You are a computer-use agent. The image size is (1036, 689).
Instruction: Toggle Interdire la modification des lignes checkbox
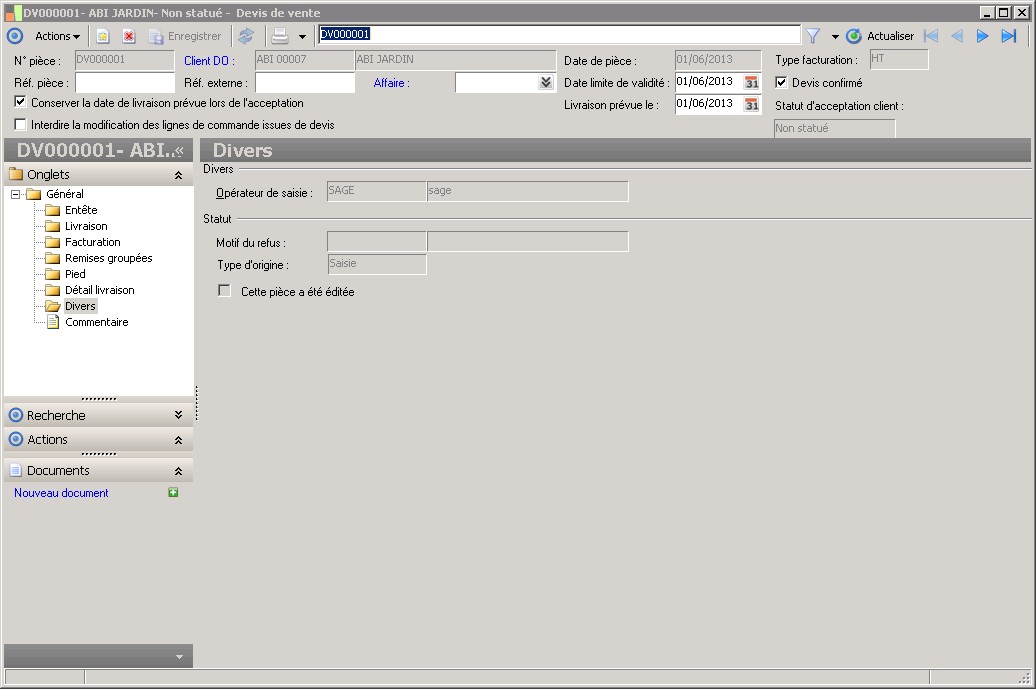pyautogui.click(x=20, y=124)
